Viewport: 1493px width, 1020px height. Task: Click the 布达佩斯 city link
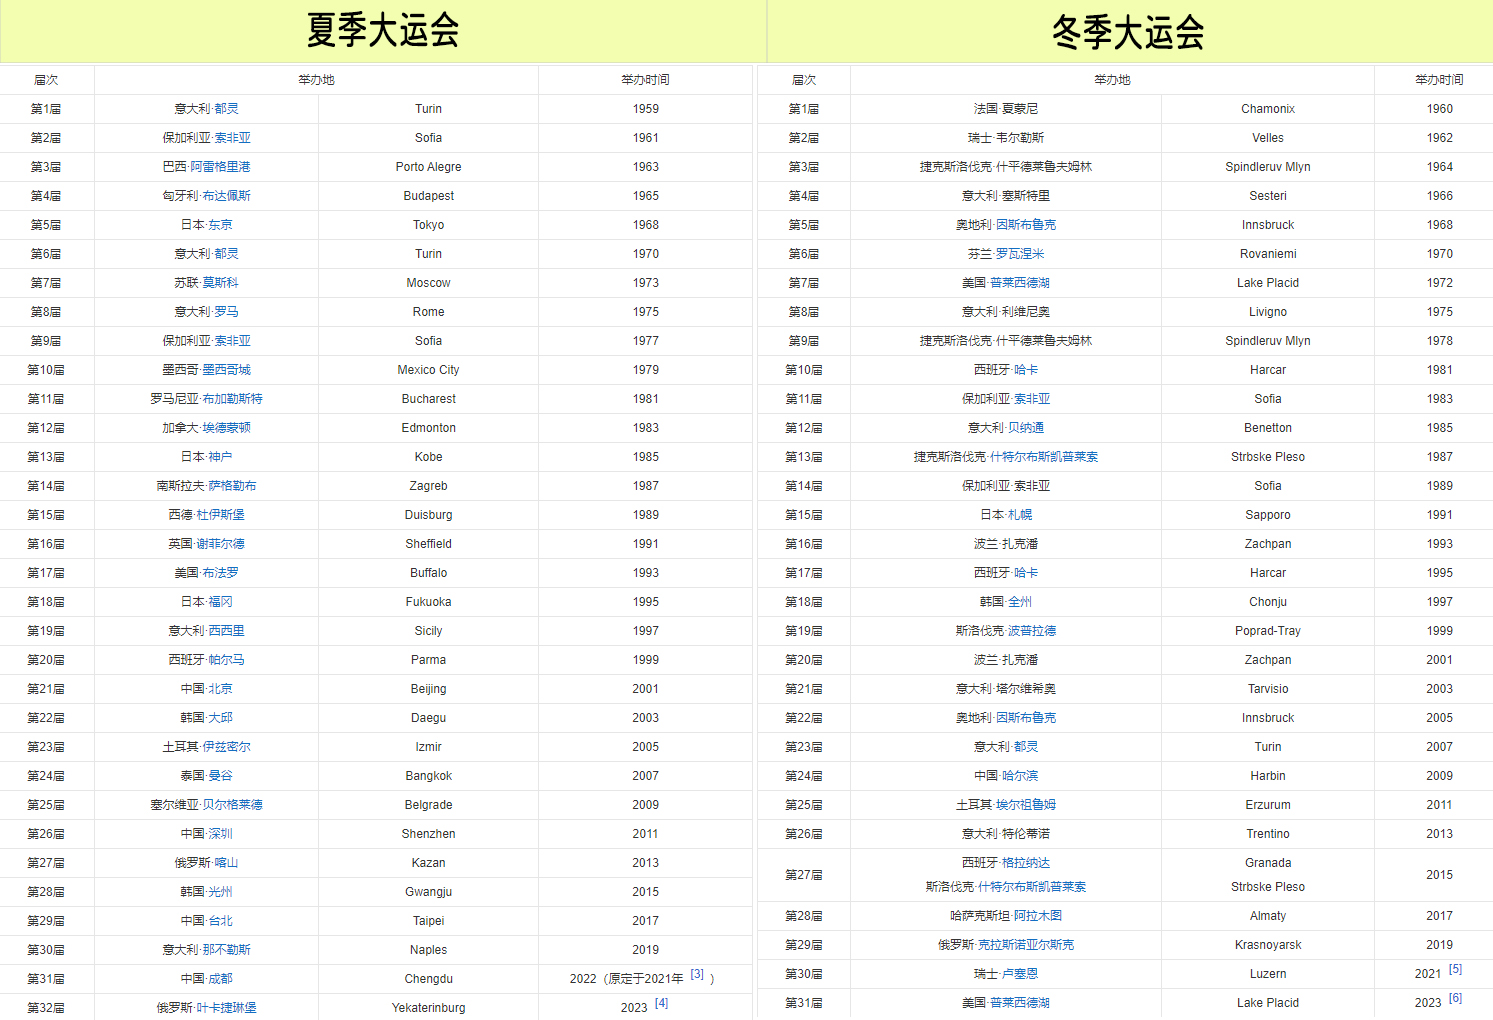[227, 196]
